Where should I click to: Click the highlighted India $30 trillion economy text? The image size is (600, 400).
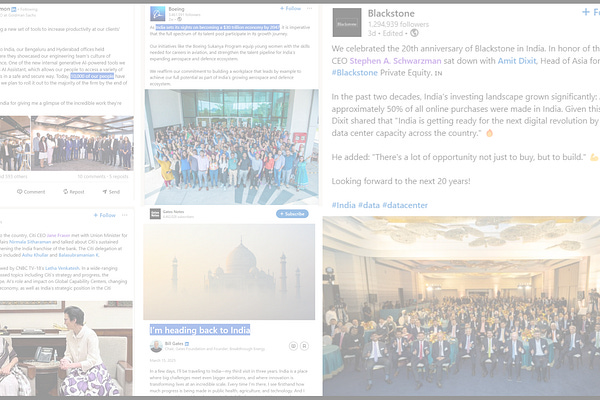click(x=218, y=27)
